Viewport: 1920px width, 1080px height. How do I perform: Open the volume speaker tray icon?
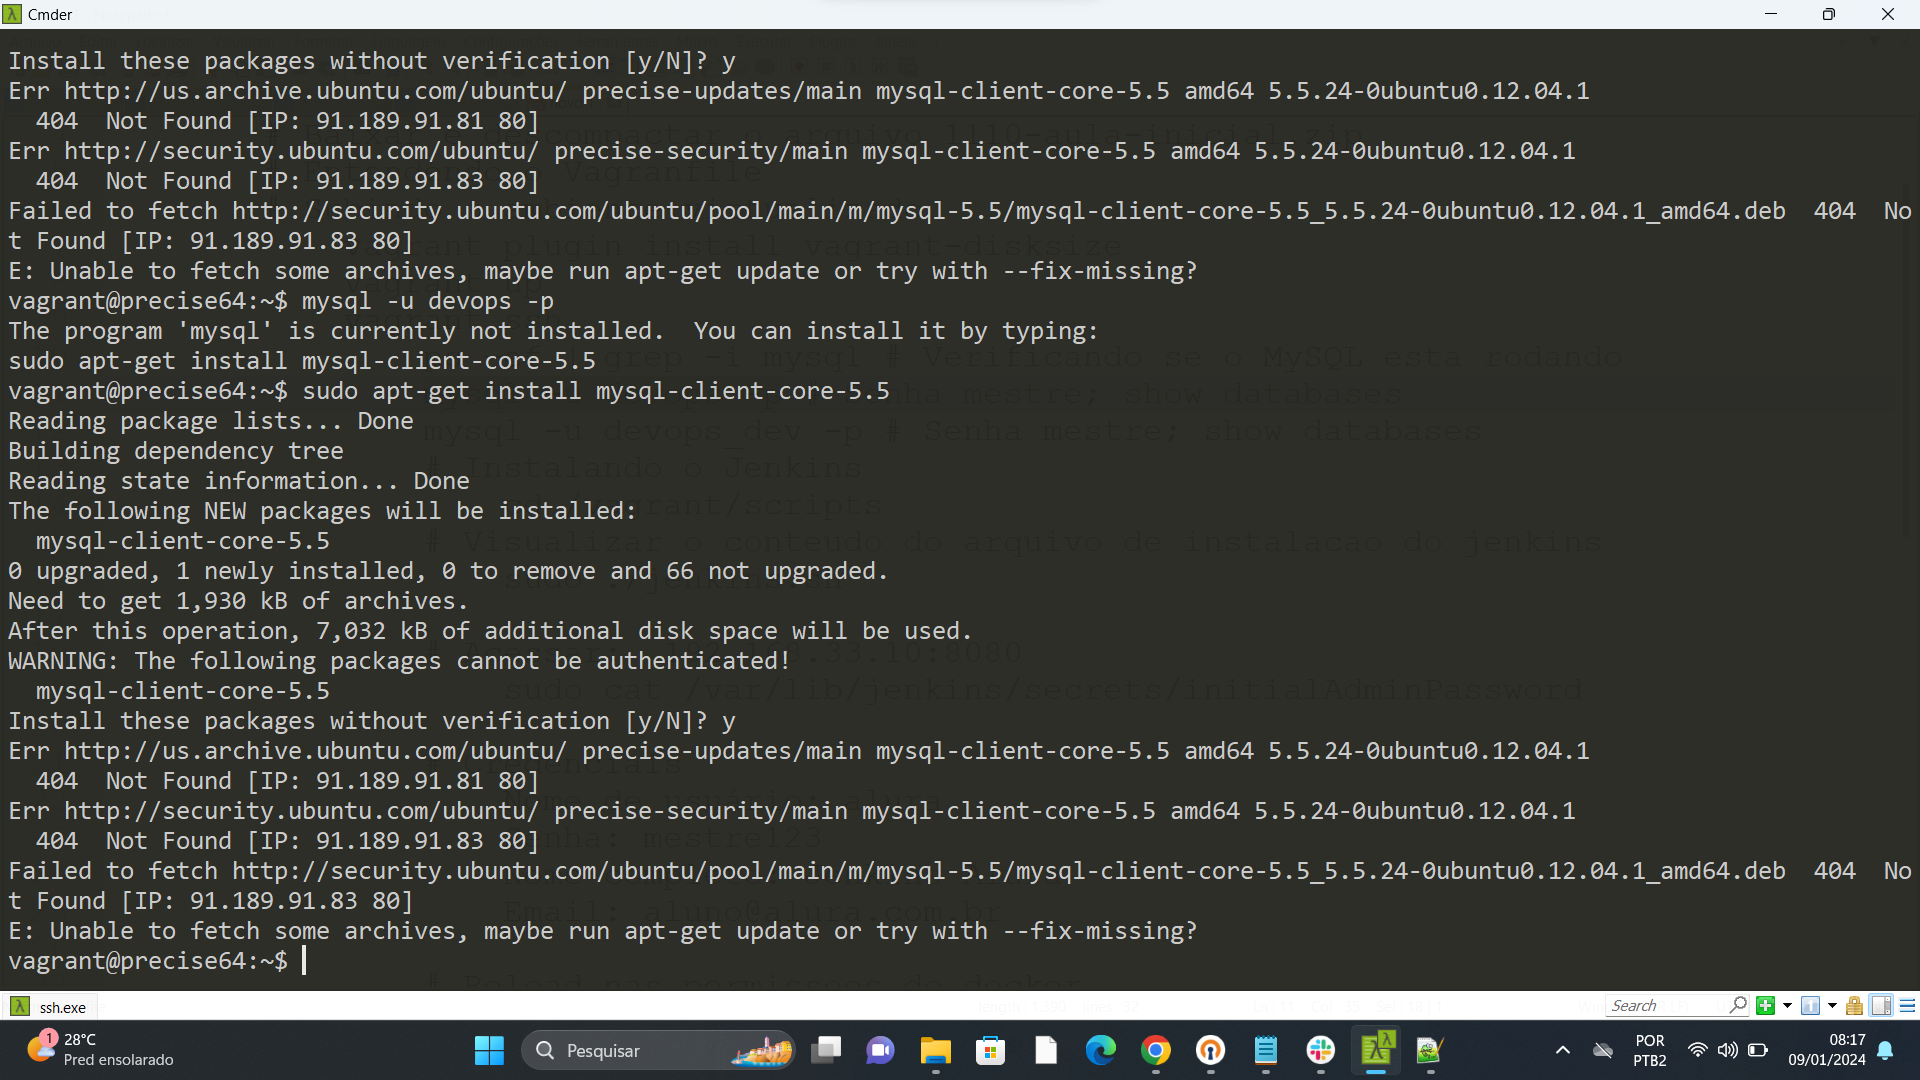click(x=1727, y=1051)
